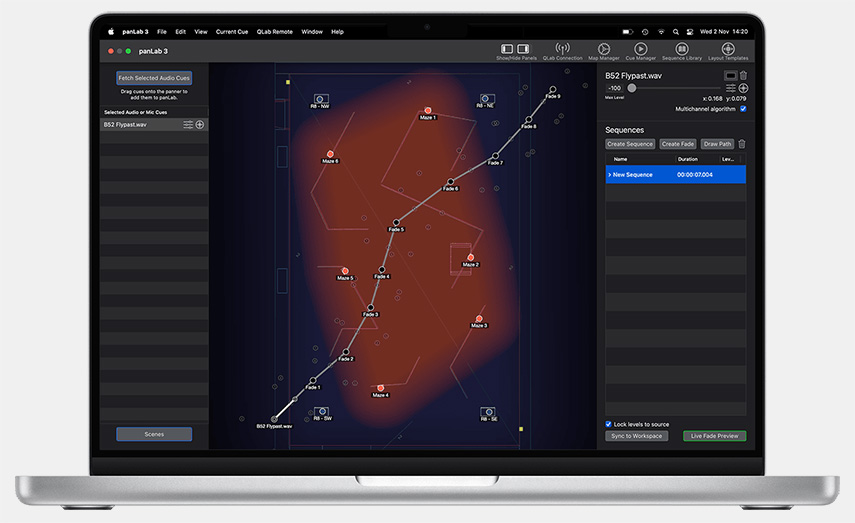Select the Maze 4 speaker node
Screen dimensions: 855x523
click(381, 388)
